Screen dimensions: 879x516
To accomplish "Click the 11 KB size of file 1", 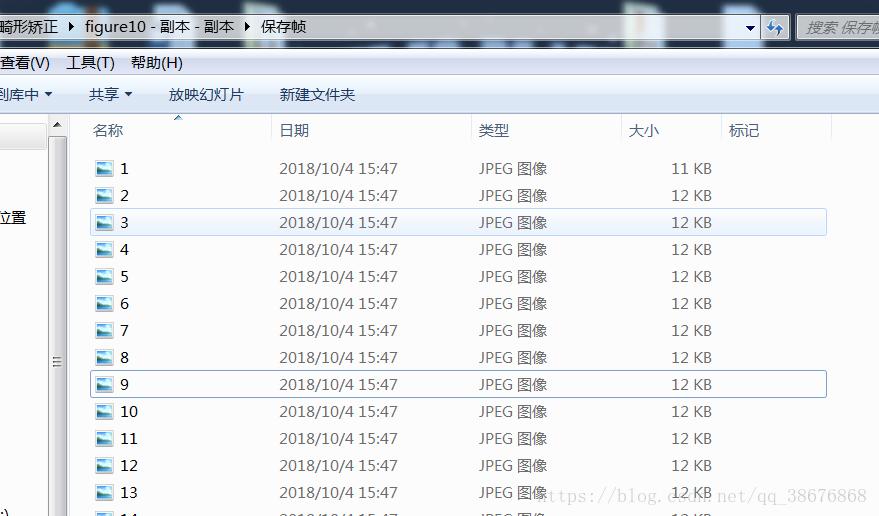I will pyautogui.click(x=692, y=169).
